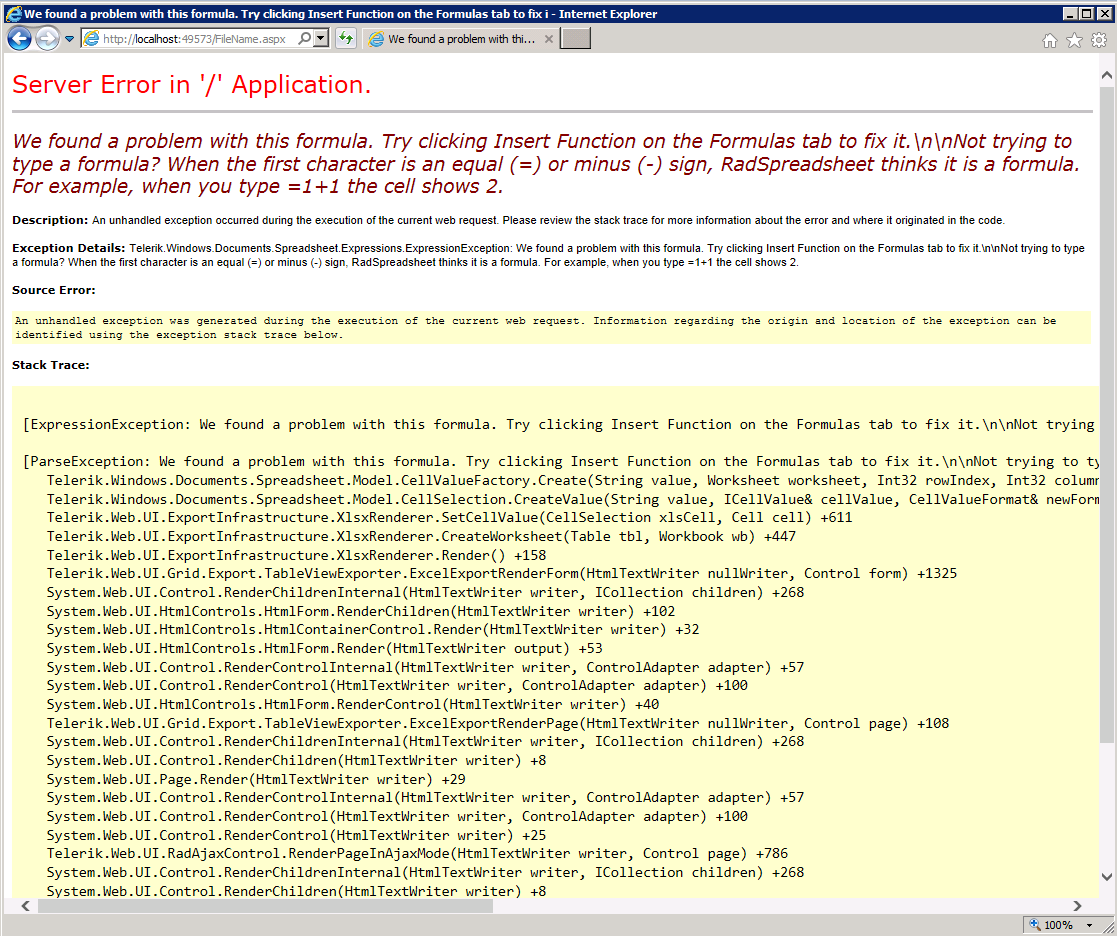Click the browser Back arrow button
1117x936 pixels.
pyautogui.click(x=19, y=38)
